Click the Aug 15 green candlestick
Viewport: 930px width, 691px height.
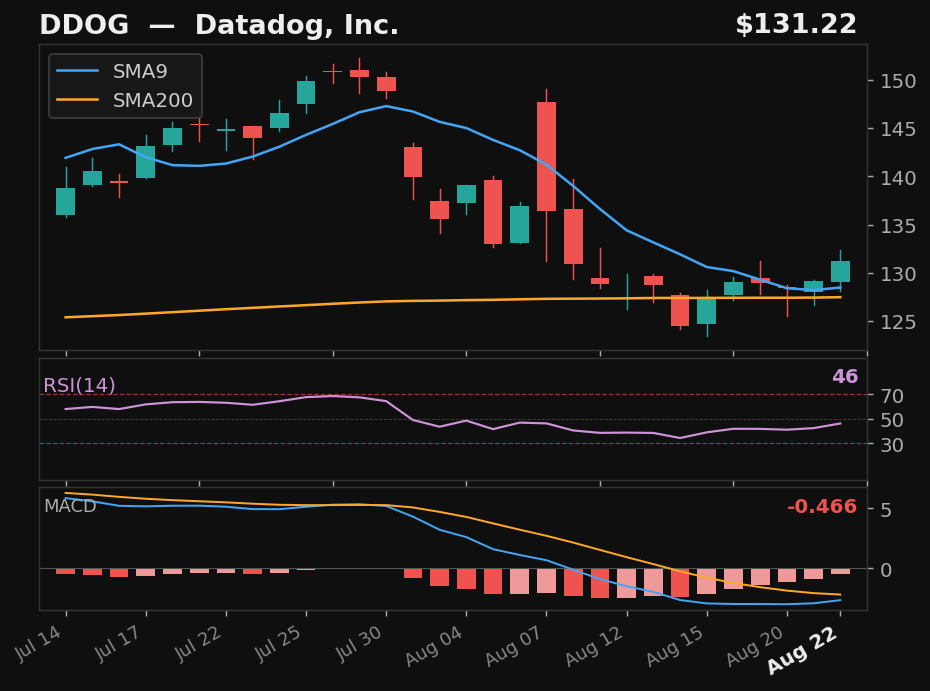(x=706, y=311)
